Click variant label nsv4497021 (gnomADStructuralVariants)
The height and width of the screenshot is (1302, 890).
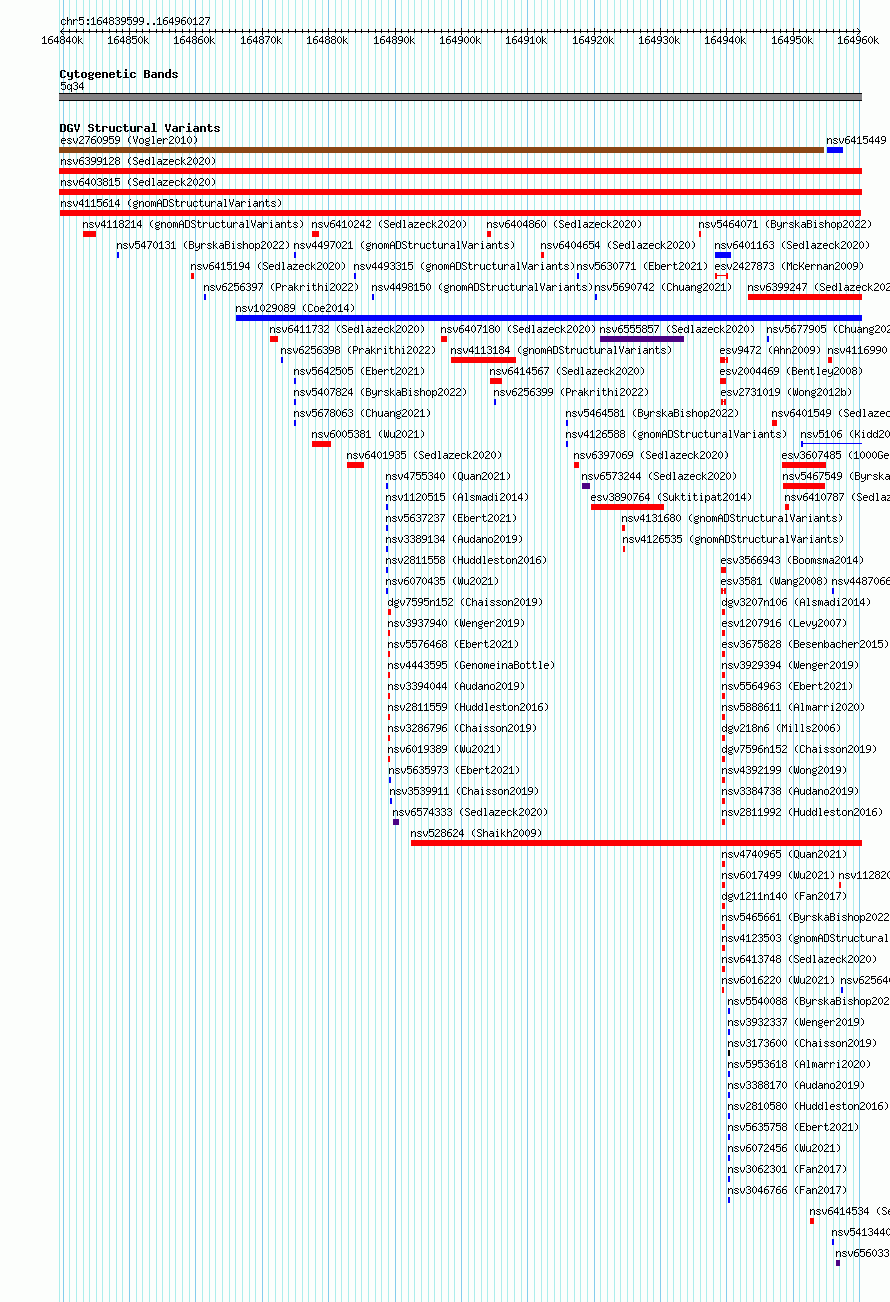coord(404,245)
